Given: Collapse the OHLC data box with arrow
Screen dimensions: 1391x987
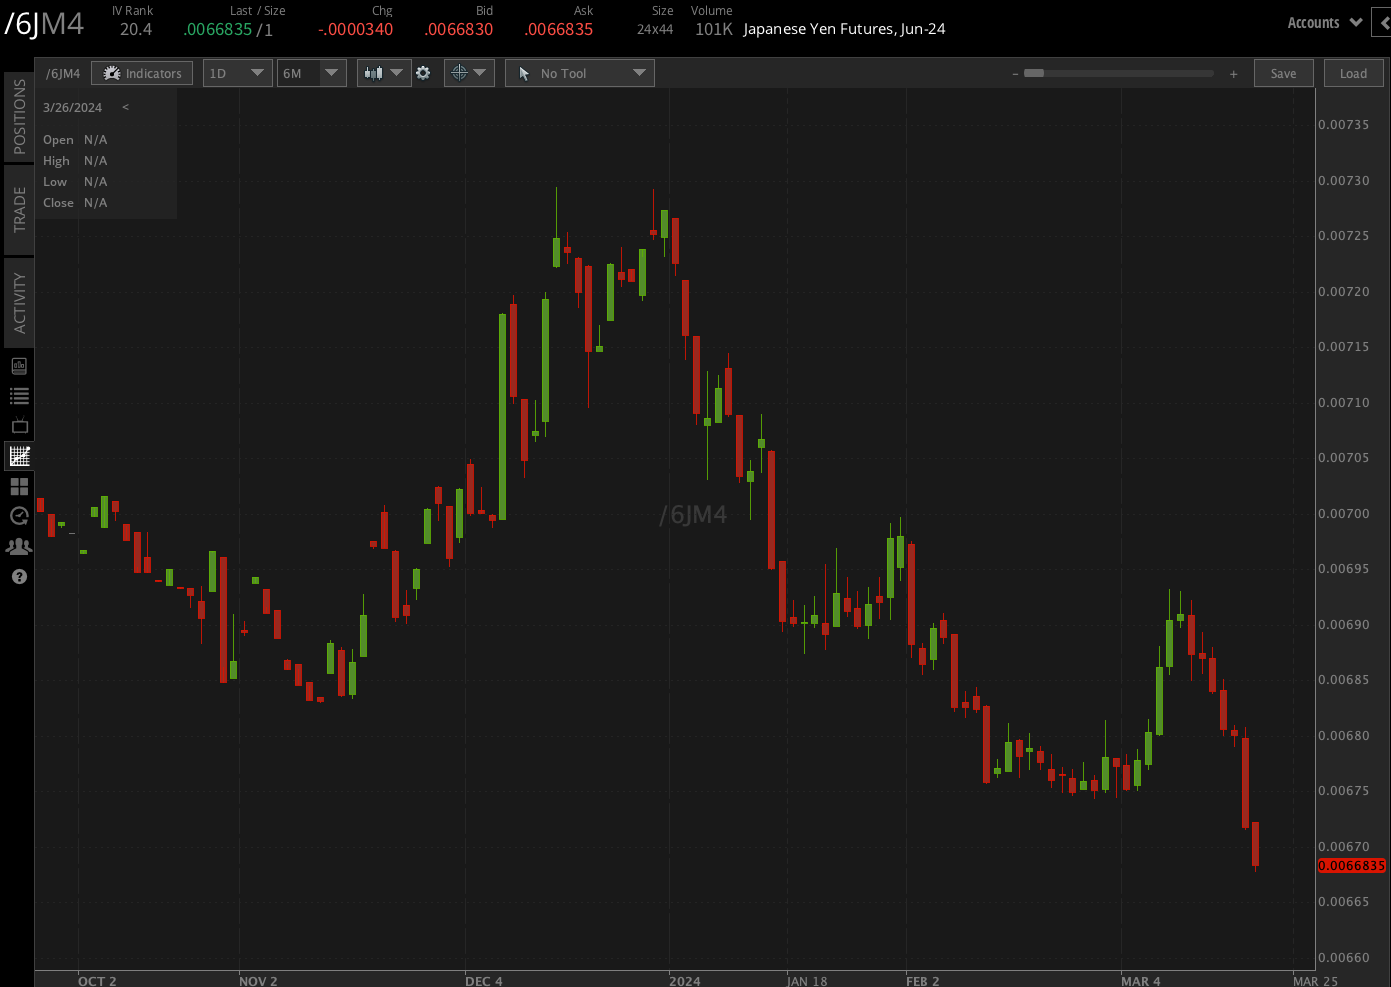Looking at the screenshot, I should 125,107.
